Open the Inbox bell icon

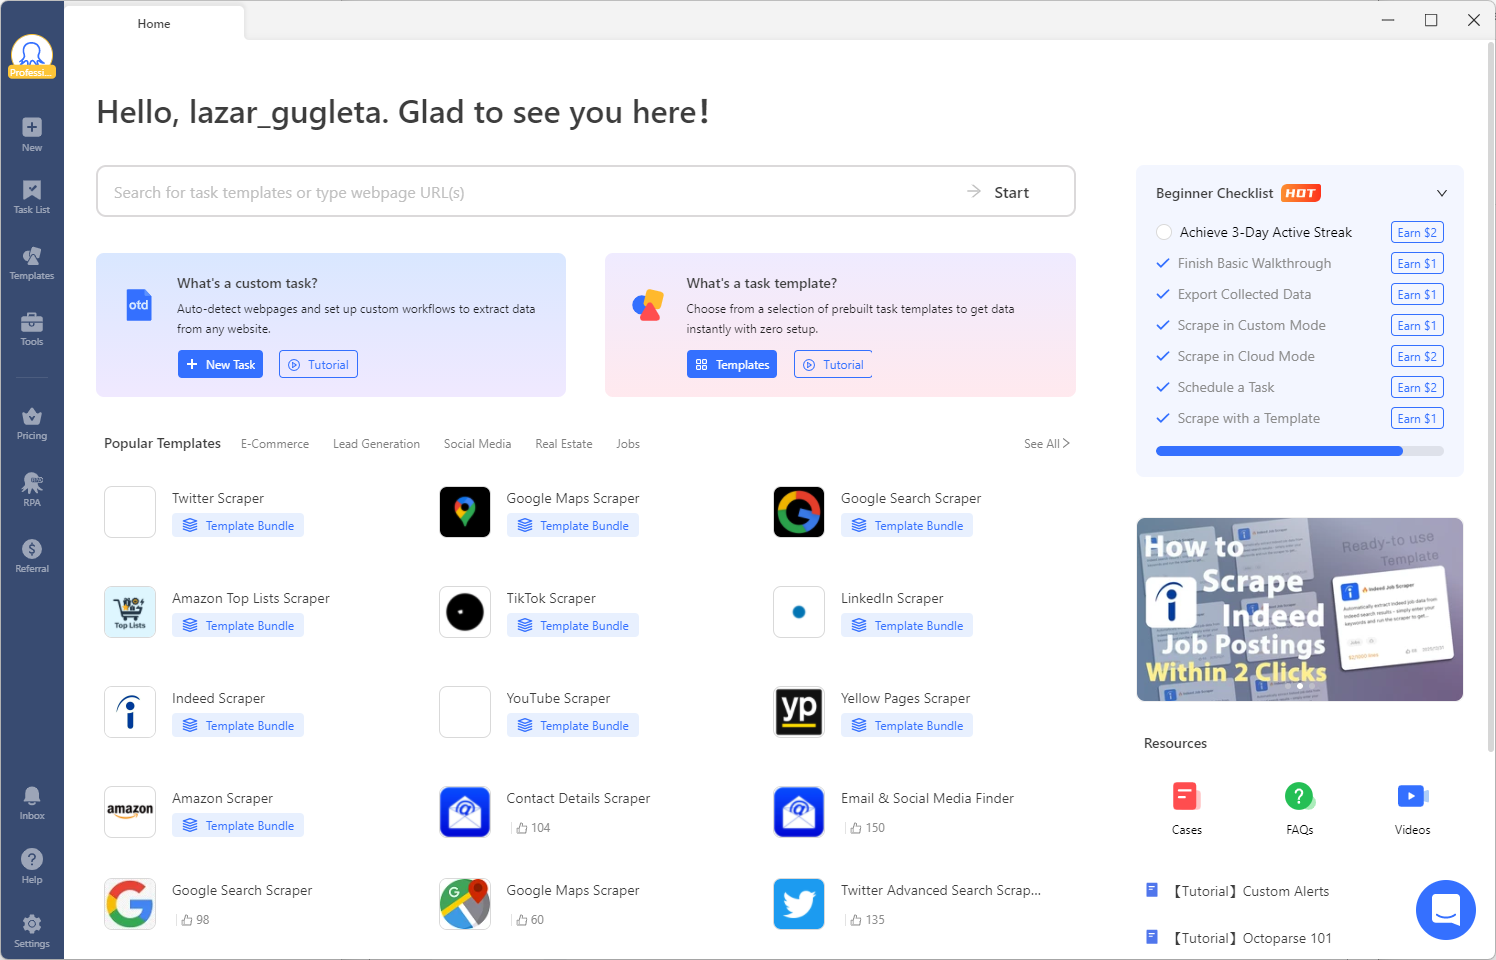32,796
